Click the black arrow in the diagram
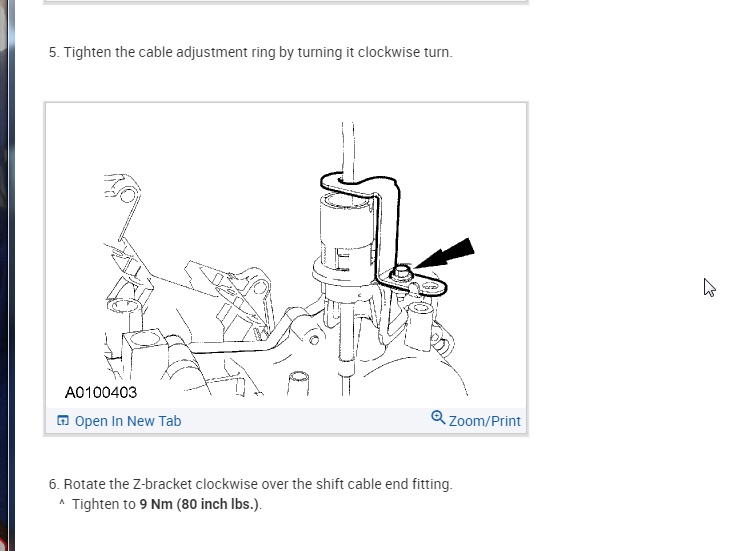738x551 pixels. [x=445, y=253]
